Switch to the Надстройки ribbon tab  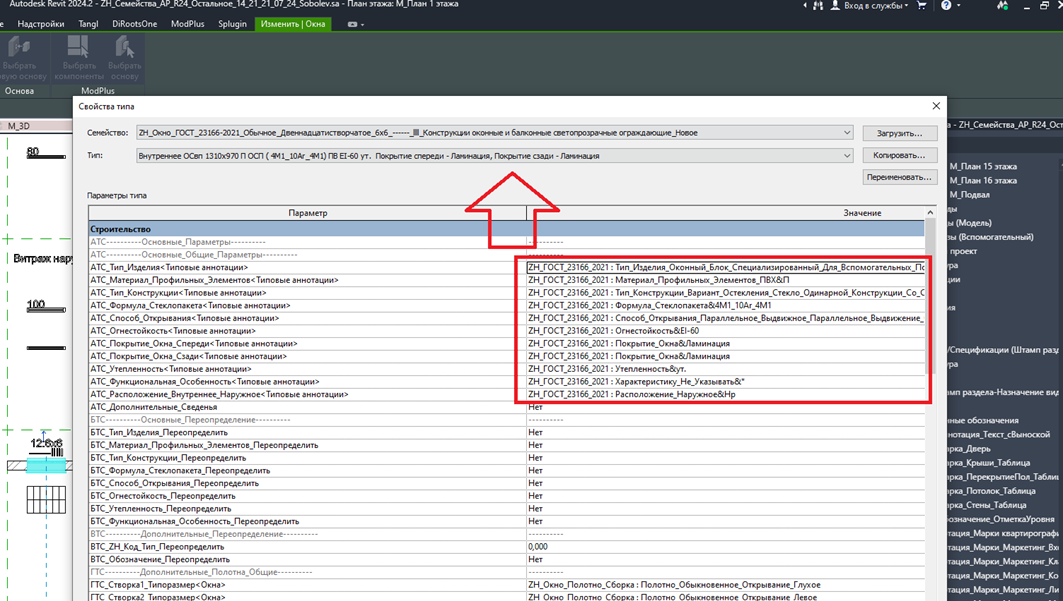(41, 24)
